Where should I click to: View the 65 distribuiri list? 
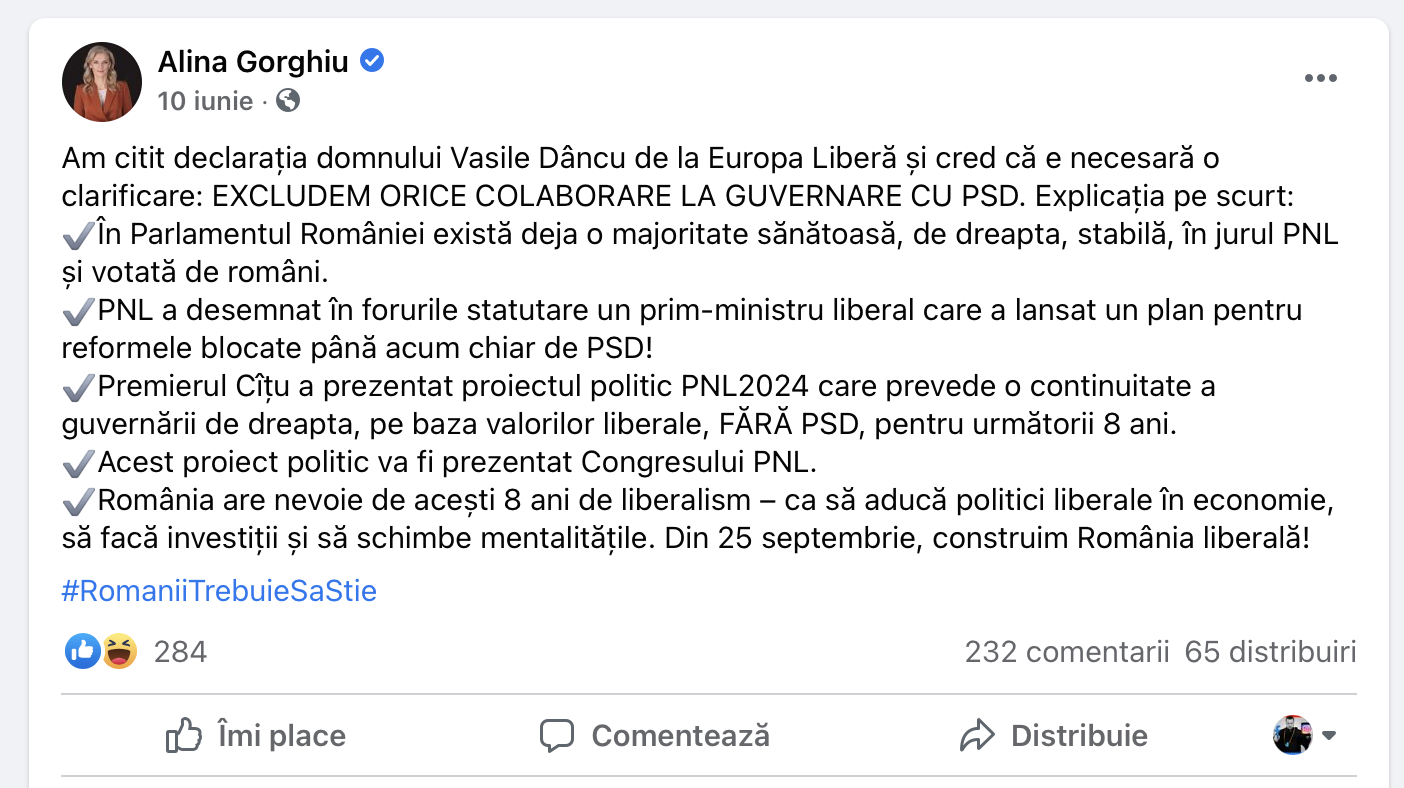[1270, 653]
